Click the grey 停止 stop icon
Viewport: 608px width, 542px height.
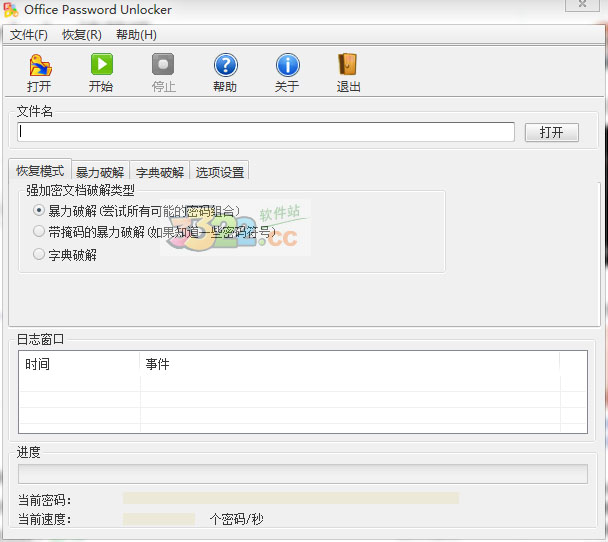click(163, 64)
